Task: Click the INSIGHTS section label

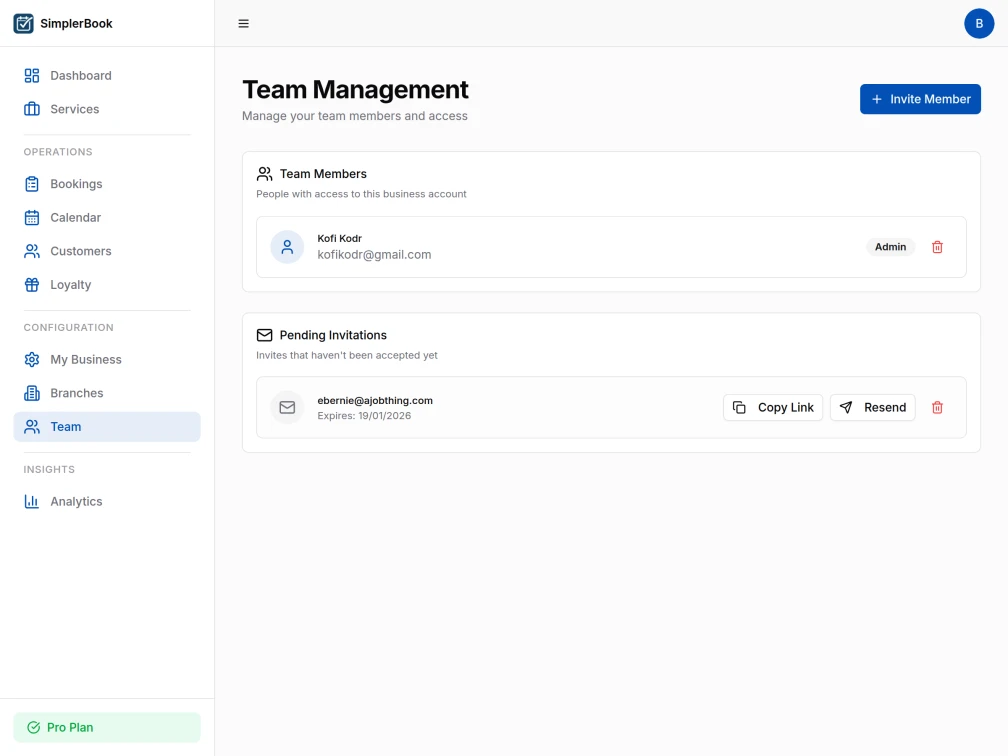Action: [x=50, y=470]
